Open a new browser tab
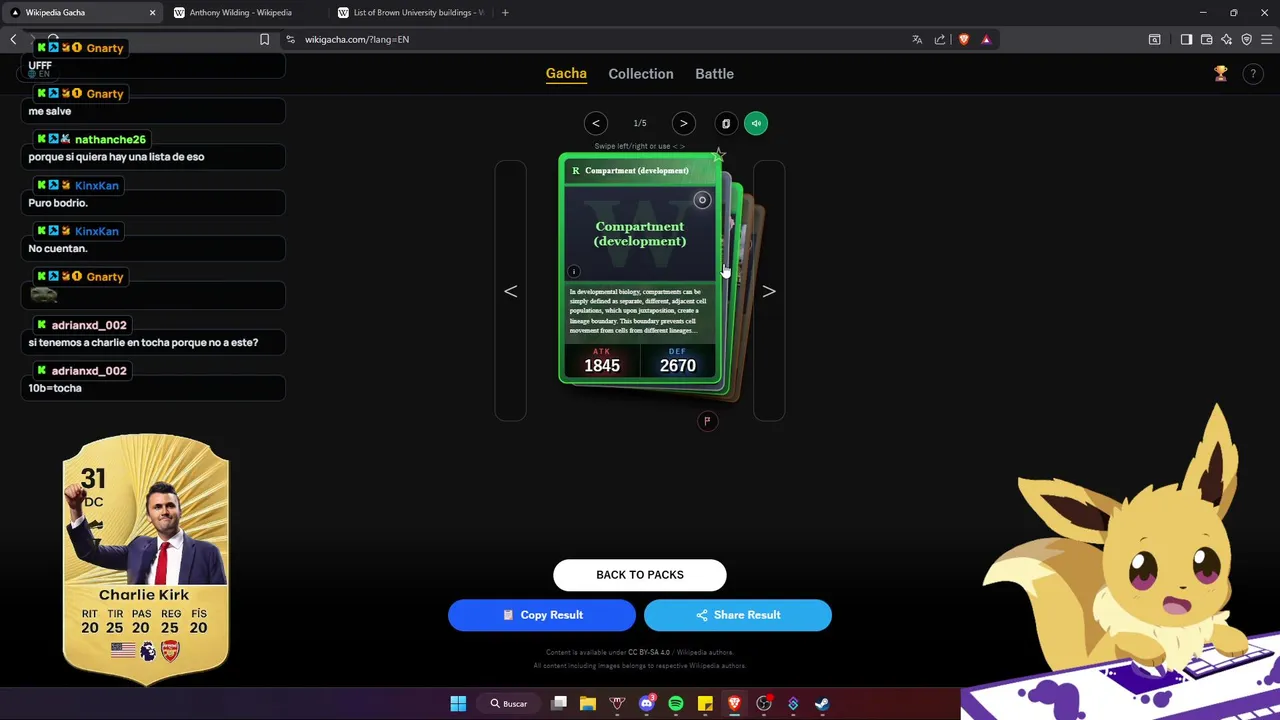This screenshot has height=720, width=1280. [505, 13]
